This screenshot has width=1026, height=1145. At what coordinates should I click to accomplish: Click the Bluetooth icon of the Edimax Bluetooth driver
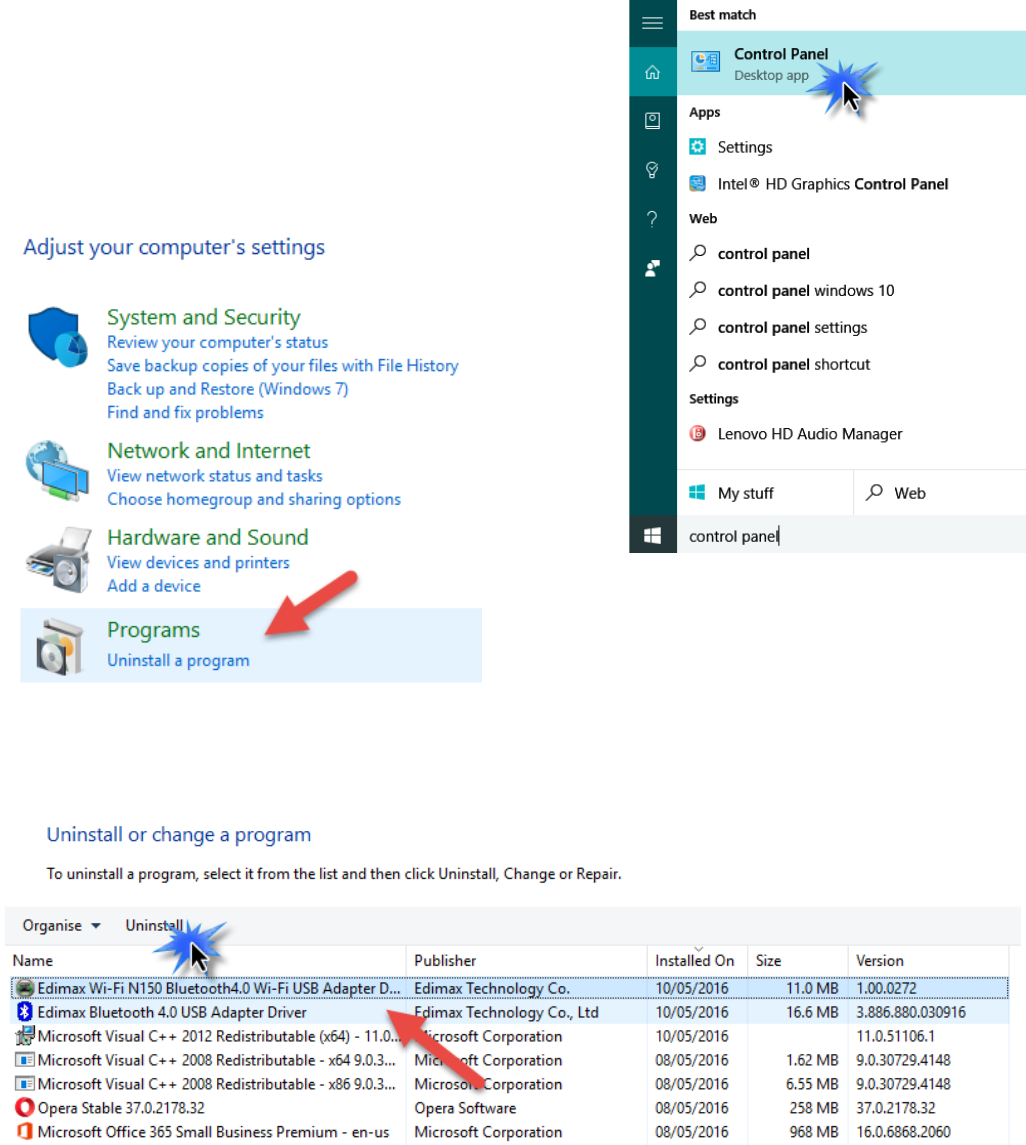[x=25, y=1011]
